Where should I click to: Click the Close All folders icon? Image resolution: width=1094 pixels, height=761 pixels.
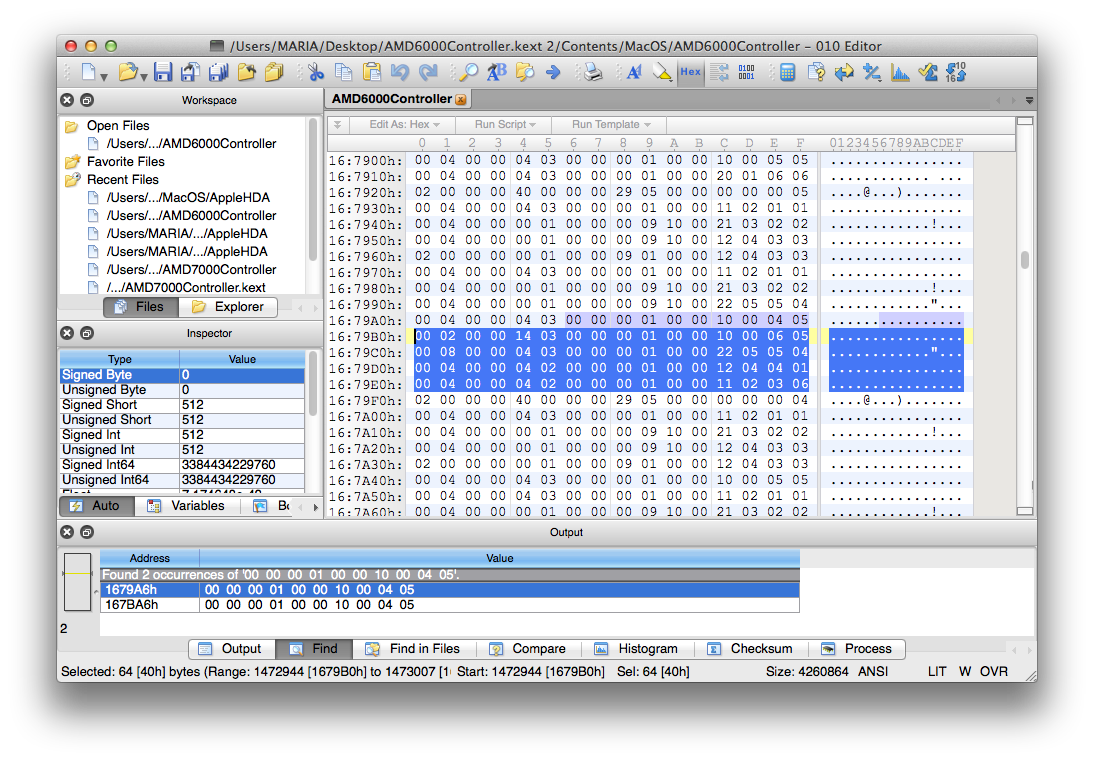[274, 72]
